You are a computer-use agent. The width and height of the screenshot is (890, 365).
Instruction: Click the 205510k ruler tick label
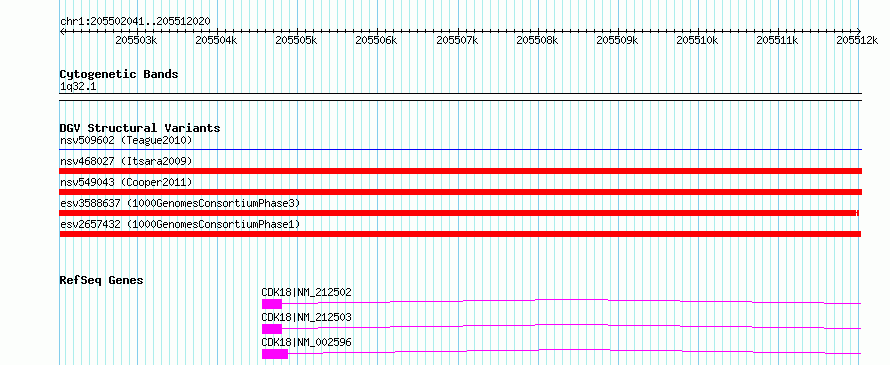pyautogui.click(x=698, y=40)
